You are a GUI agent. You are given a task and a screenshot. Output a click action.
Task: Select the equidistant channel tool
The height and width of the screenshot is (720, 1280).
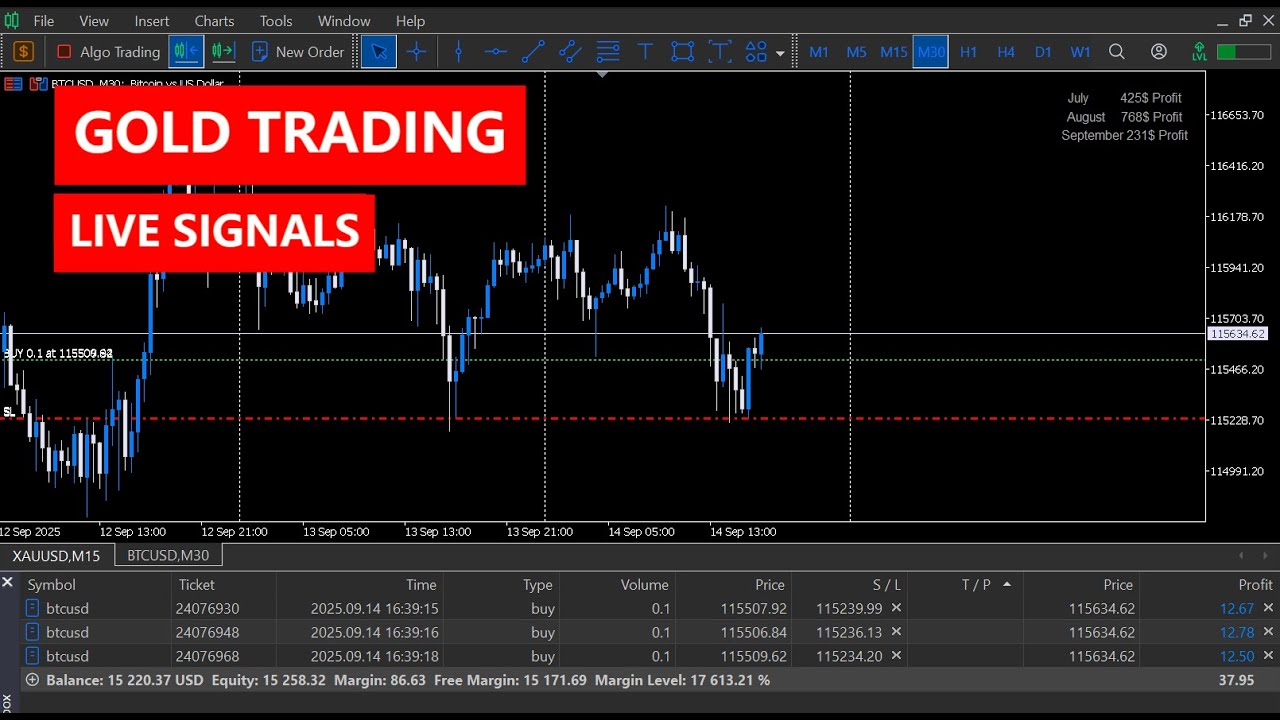pyautogui.click(x=570, y=51)
